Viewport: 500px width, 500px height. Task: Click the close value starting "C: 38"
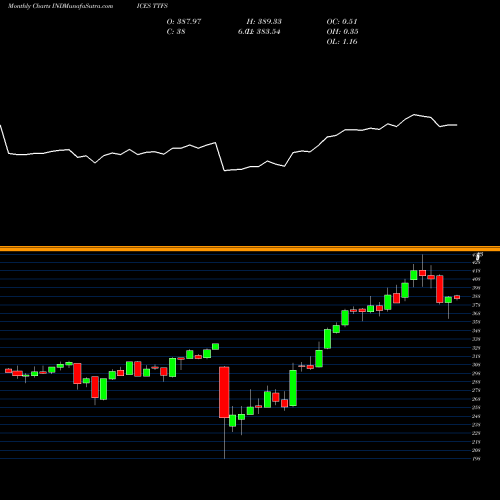176,31
